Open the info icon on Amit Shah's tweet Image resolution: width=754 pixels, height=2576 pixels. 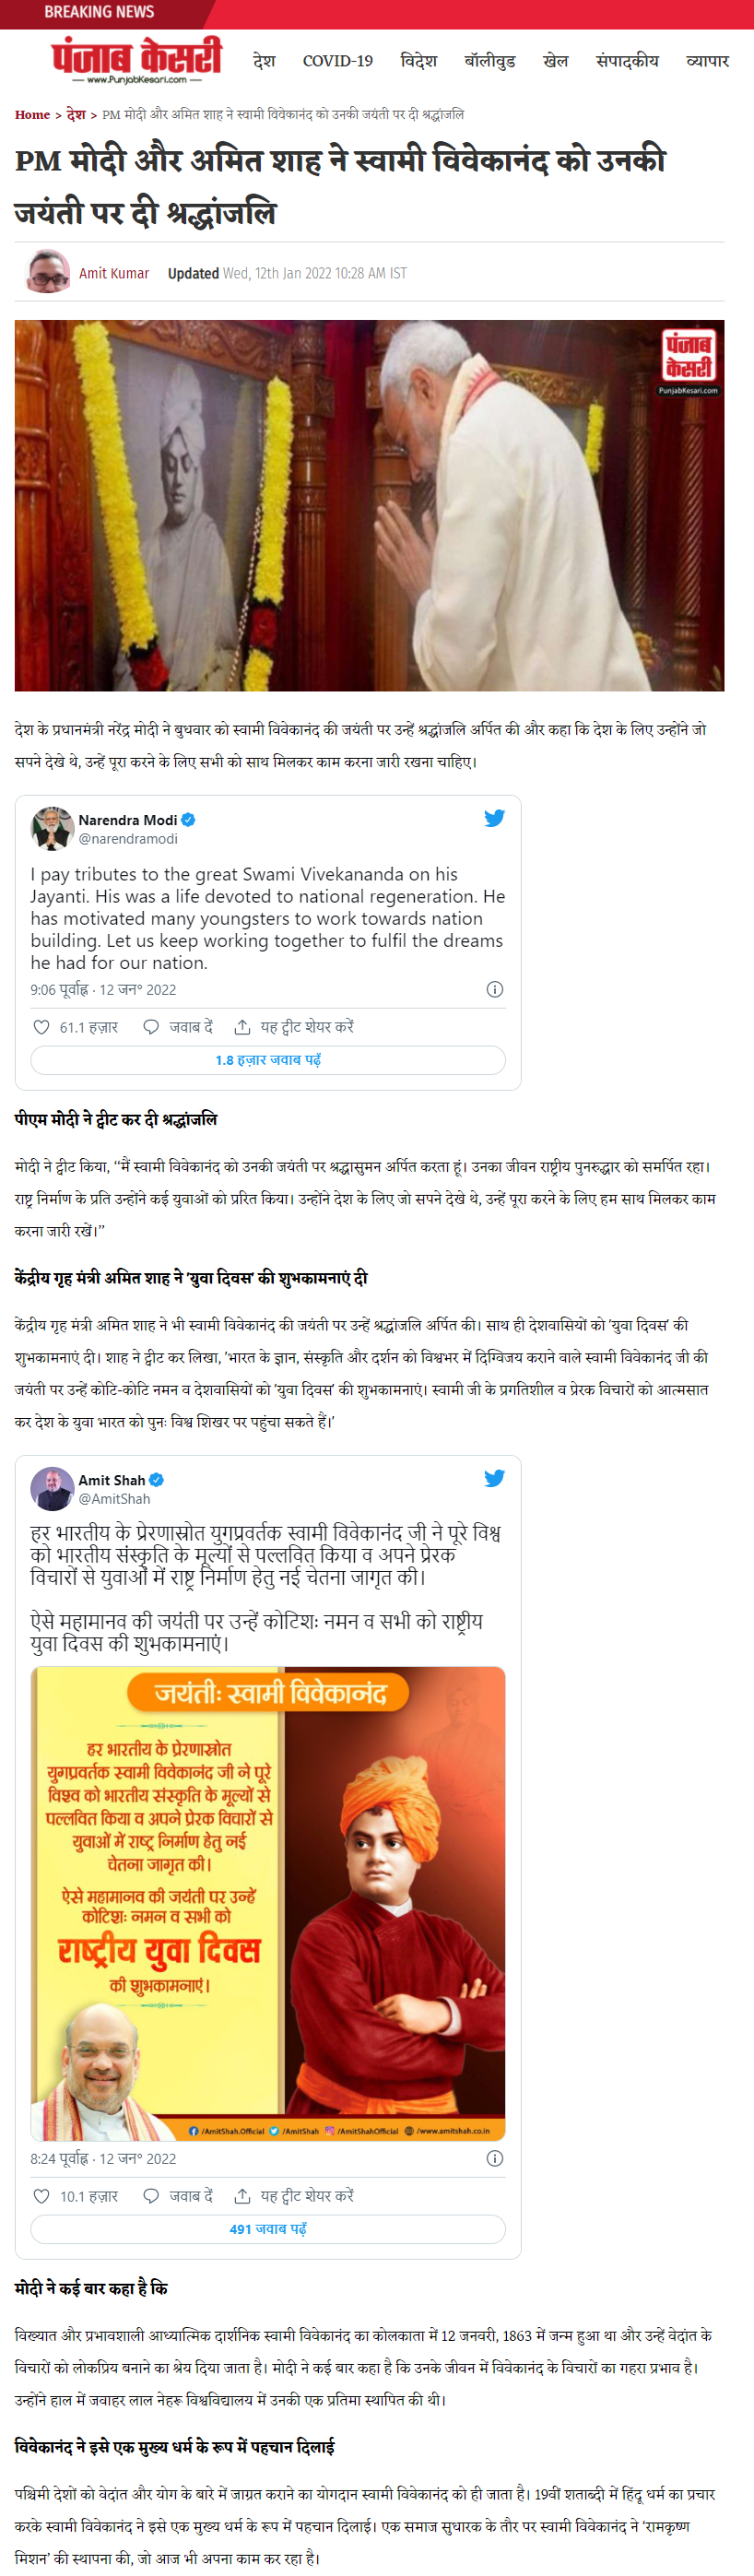[x=494, y=2158]
